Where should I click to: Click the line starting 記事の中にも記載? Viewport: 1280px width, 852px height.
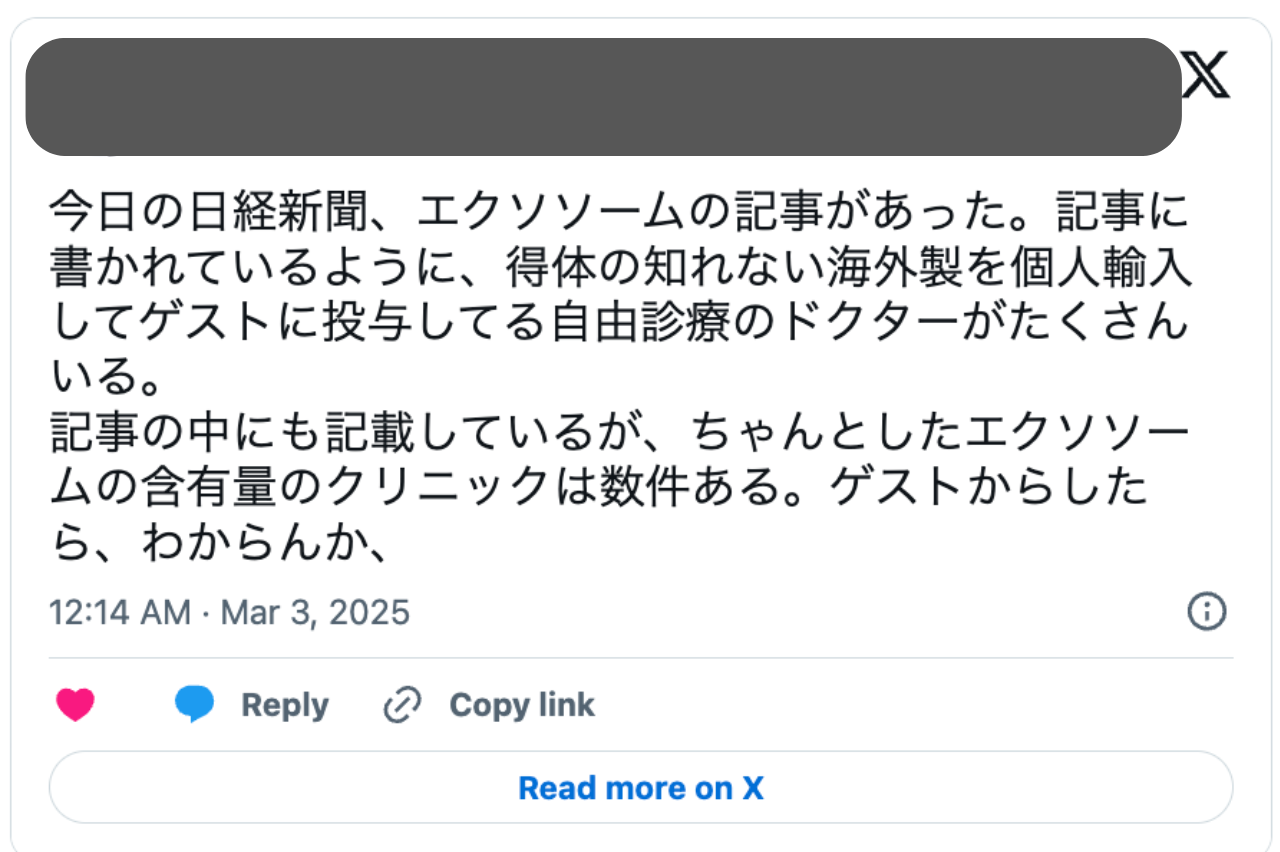pyautogui.click(x=620, y=433)
